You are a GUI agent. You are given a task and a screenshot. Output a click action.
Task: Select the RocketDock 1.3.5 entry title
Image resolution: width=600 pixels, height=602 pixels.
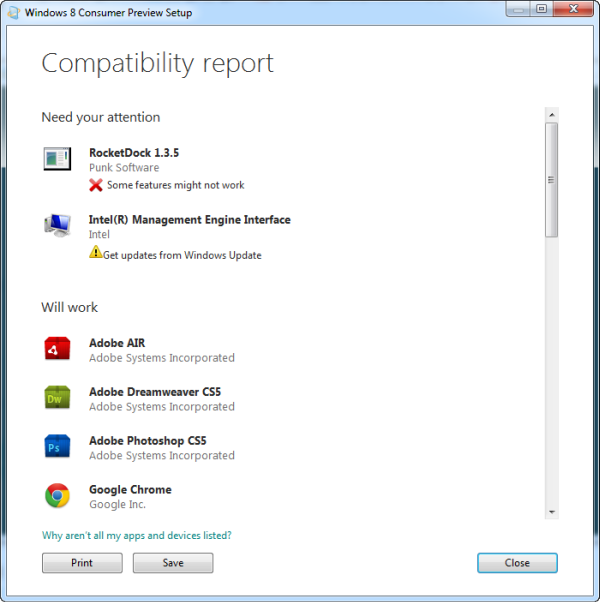pyautogui.click(x=134, y=153)
